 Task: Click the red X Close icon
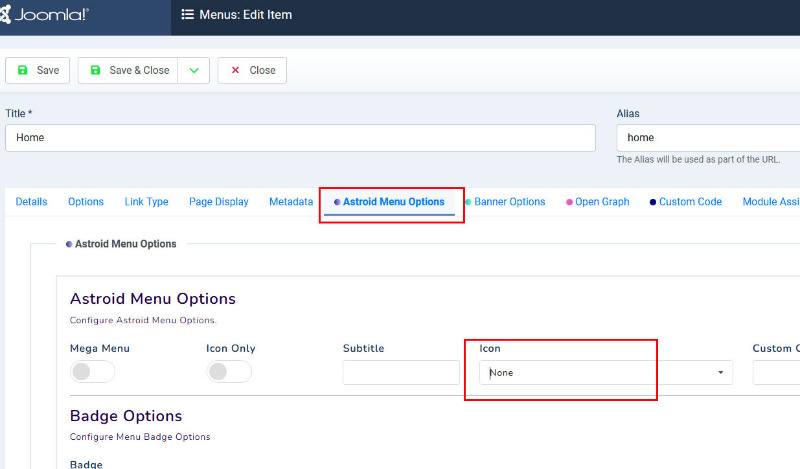click(x=235, y=70)
